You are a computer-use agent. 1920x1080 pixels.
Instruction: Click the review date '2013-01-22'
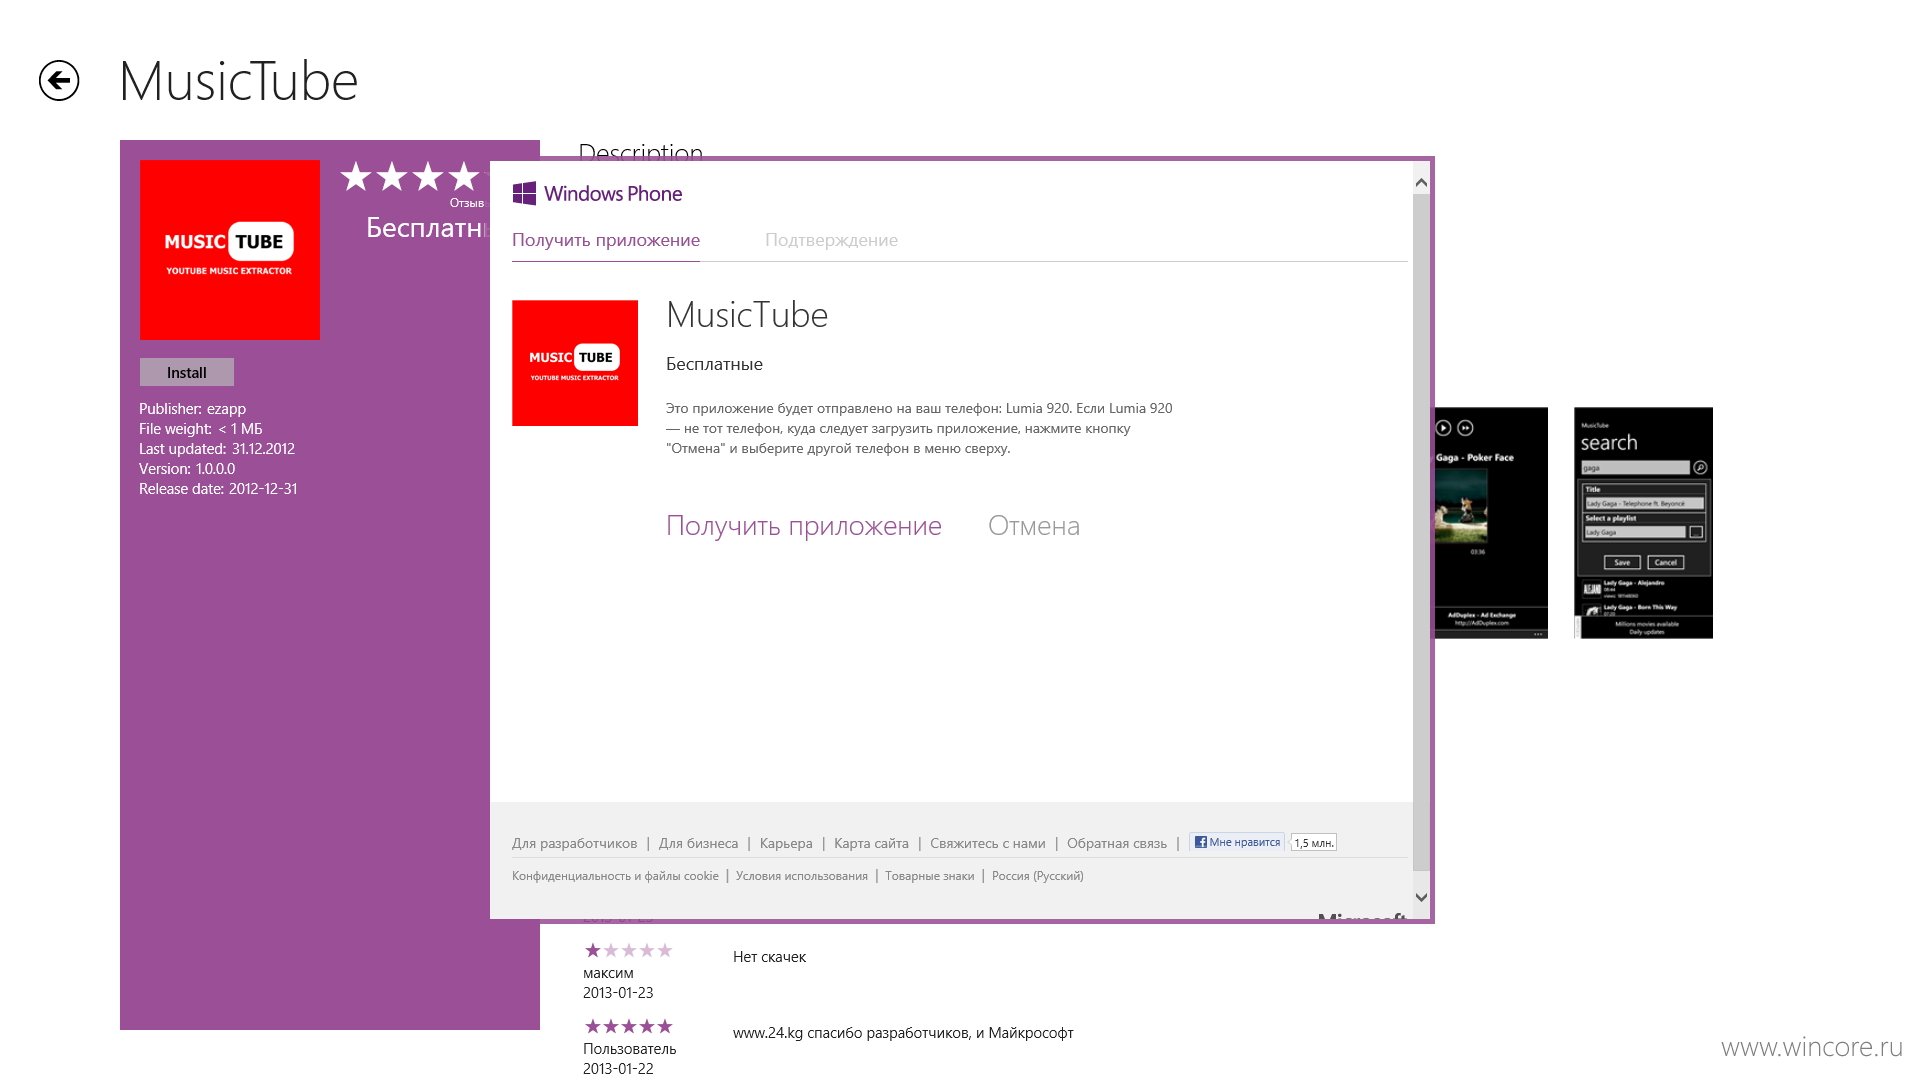618,1069
